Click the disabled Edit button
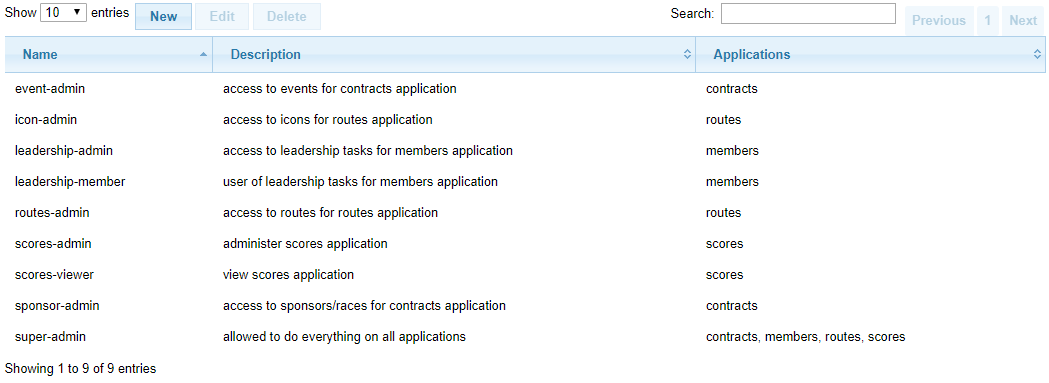This screenshot has height=383, width=1049. (x=222, y=17)
